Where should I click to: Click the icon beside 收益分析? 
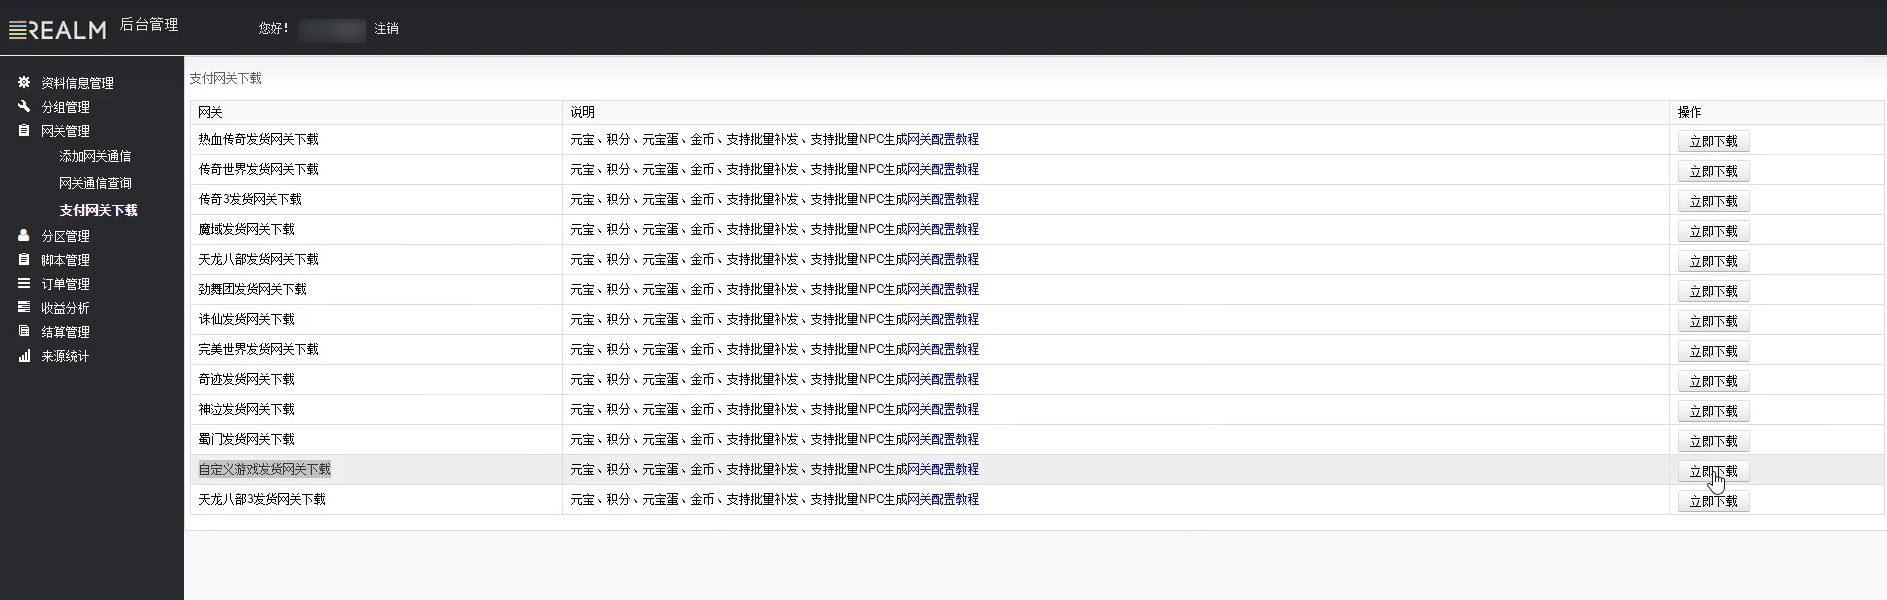pos(24,307)
